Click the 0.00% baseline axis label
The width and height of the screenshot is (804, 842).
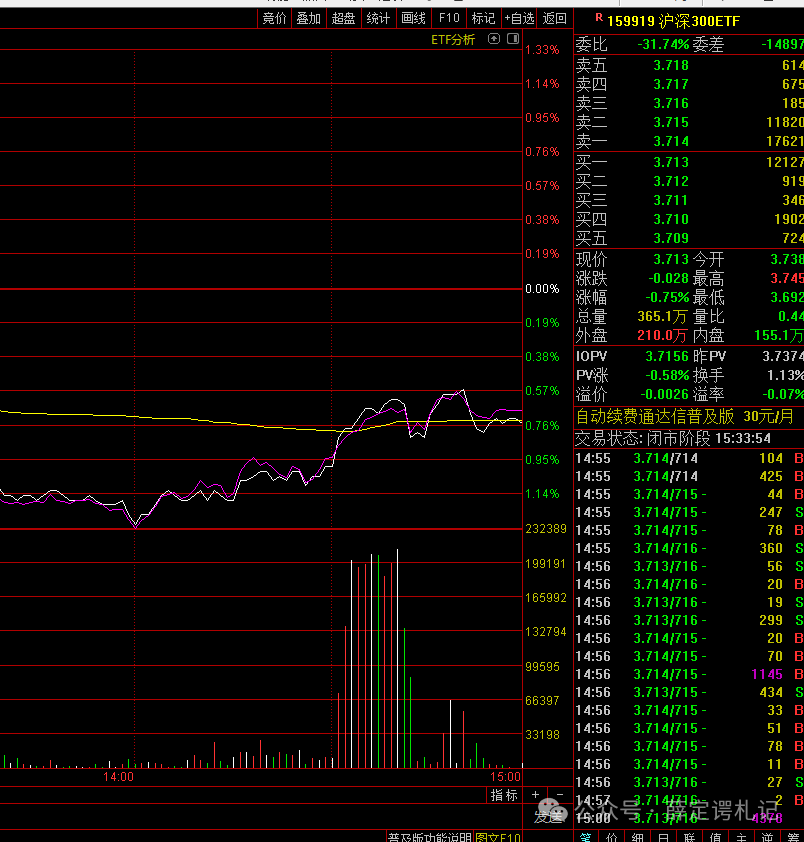click(x=542, y=289)
